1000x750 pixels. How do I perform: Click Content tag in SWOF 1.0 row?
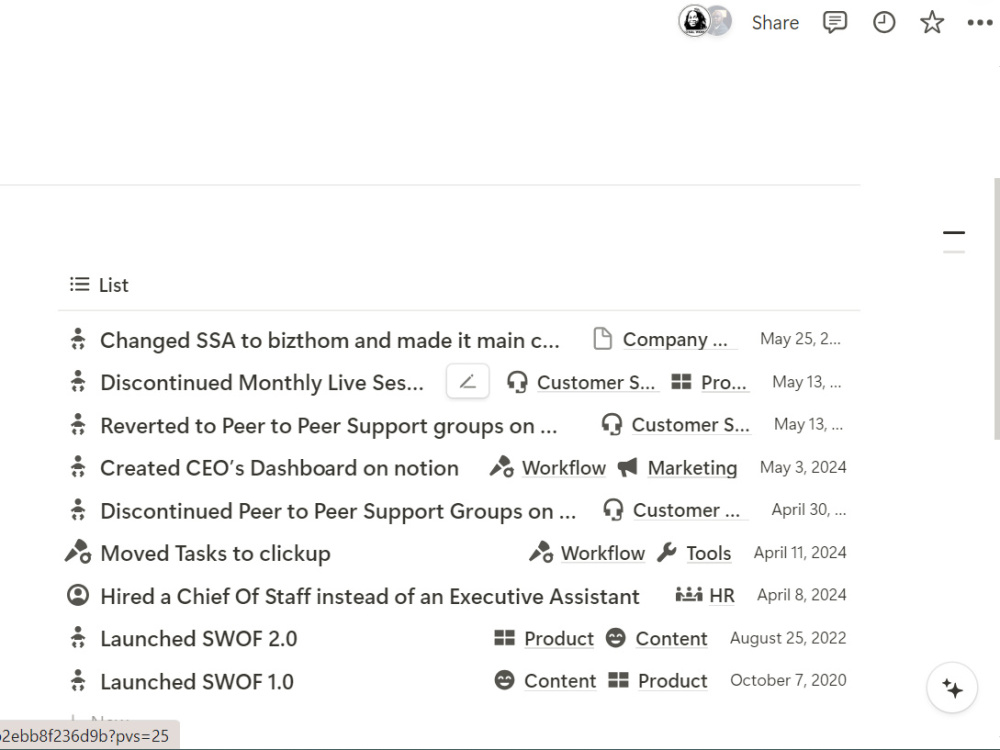[560, 681]
